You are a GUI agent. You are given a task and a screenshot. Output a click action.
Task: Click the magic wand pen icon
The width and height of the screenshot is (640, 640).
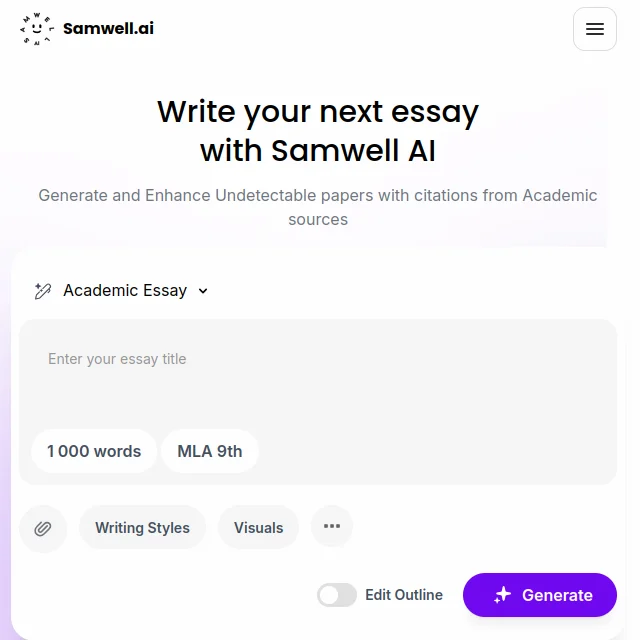(42, 291)
